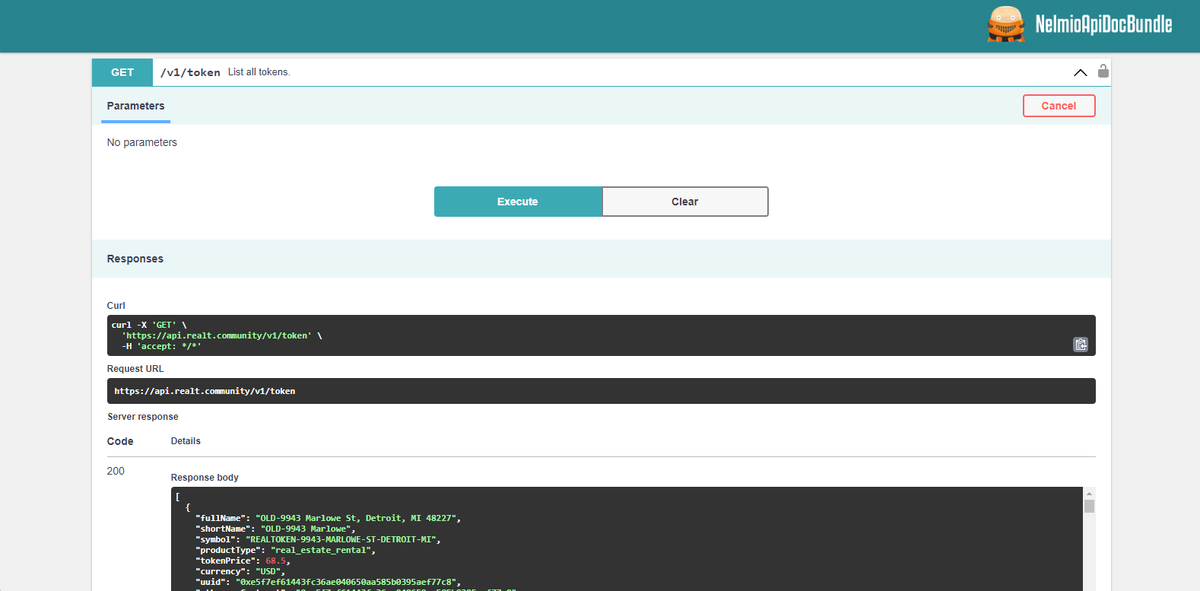Image resolution: width=1200 pixels, height=591 pixels.
Task: Click the Code column header
Action: point(120,441)
